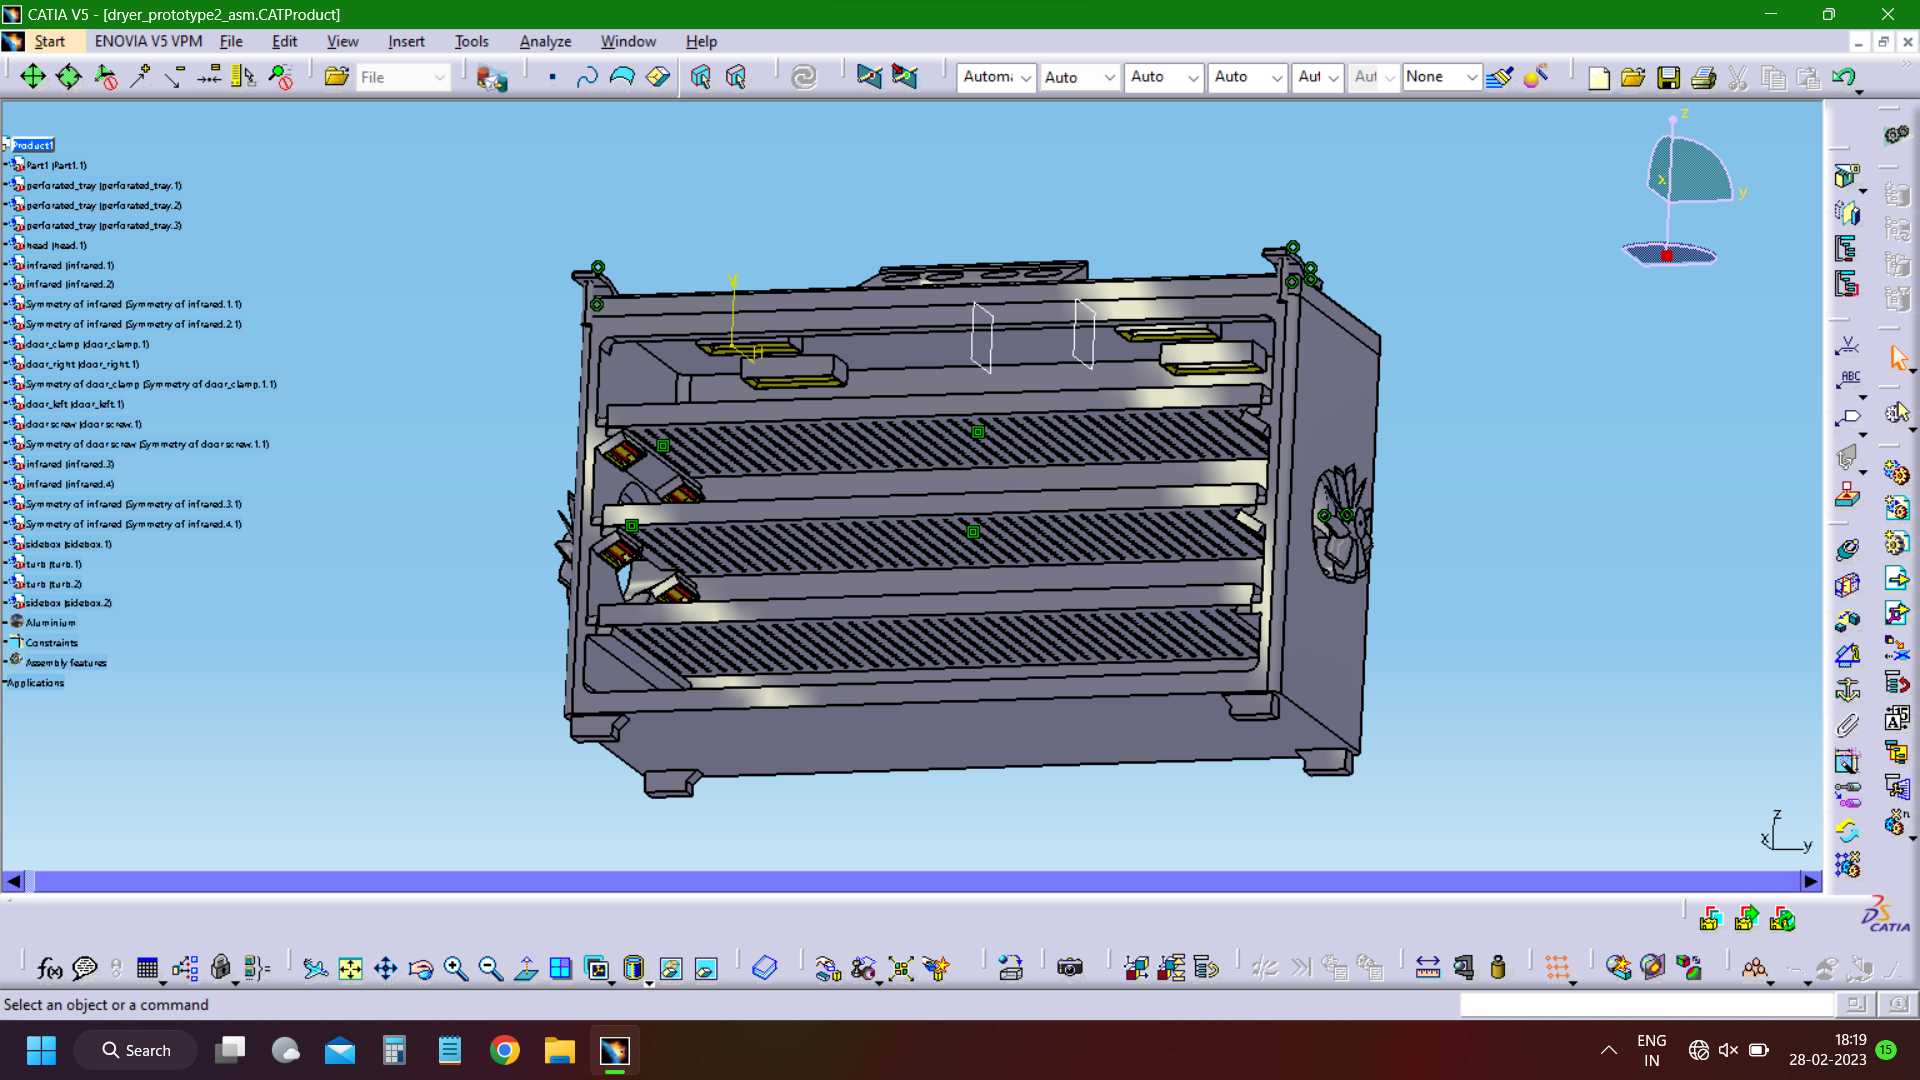The height and width of the screenshot is (1080, 1920).
Task: Open Chrome from the taskbar
Action: (x=505, y=1050)
